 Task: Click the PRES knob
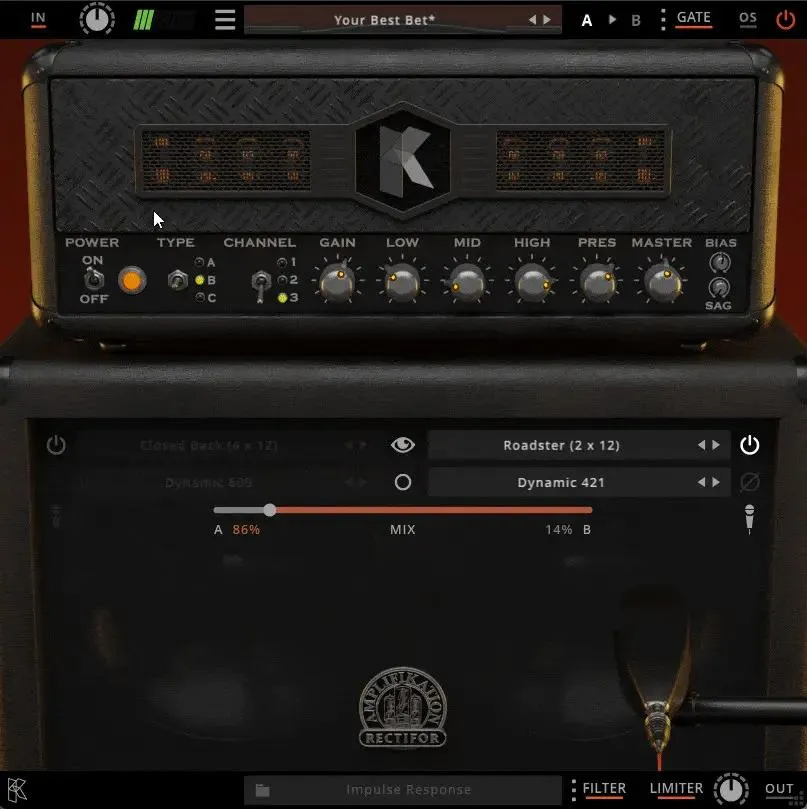(x=597, y=282)
